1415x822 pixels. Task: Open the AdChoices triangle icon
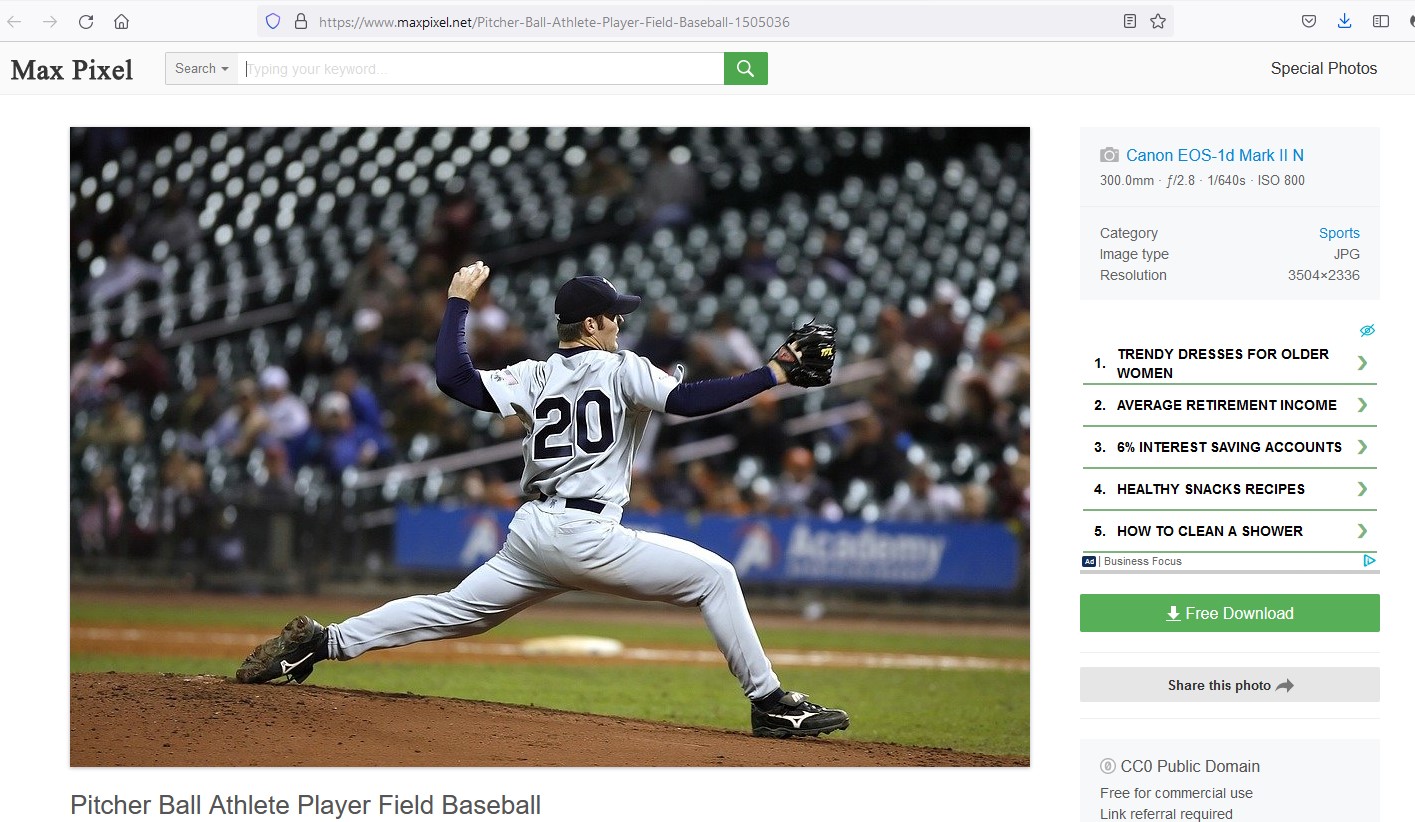pyautogui.click(x=1369, y=561)
